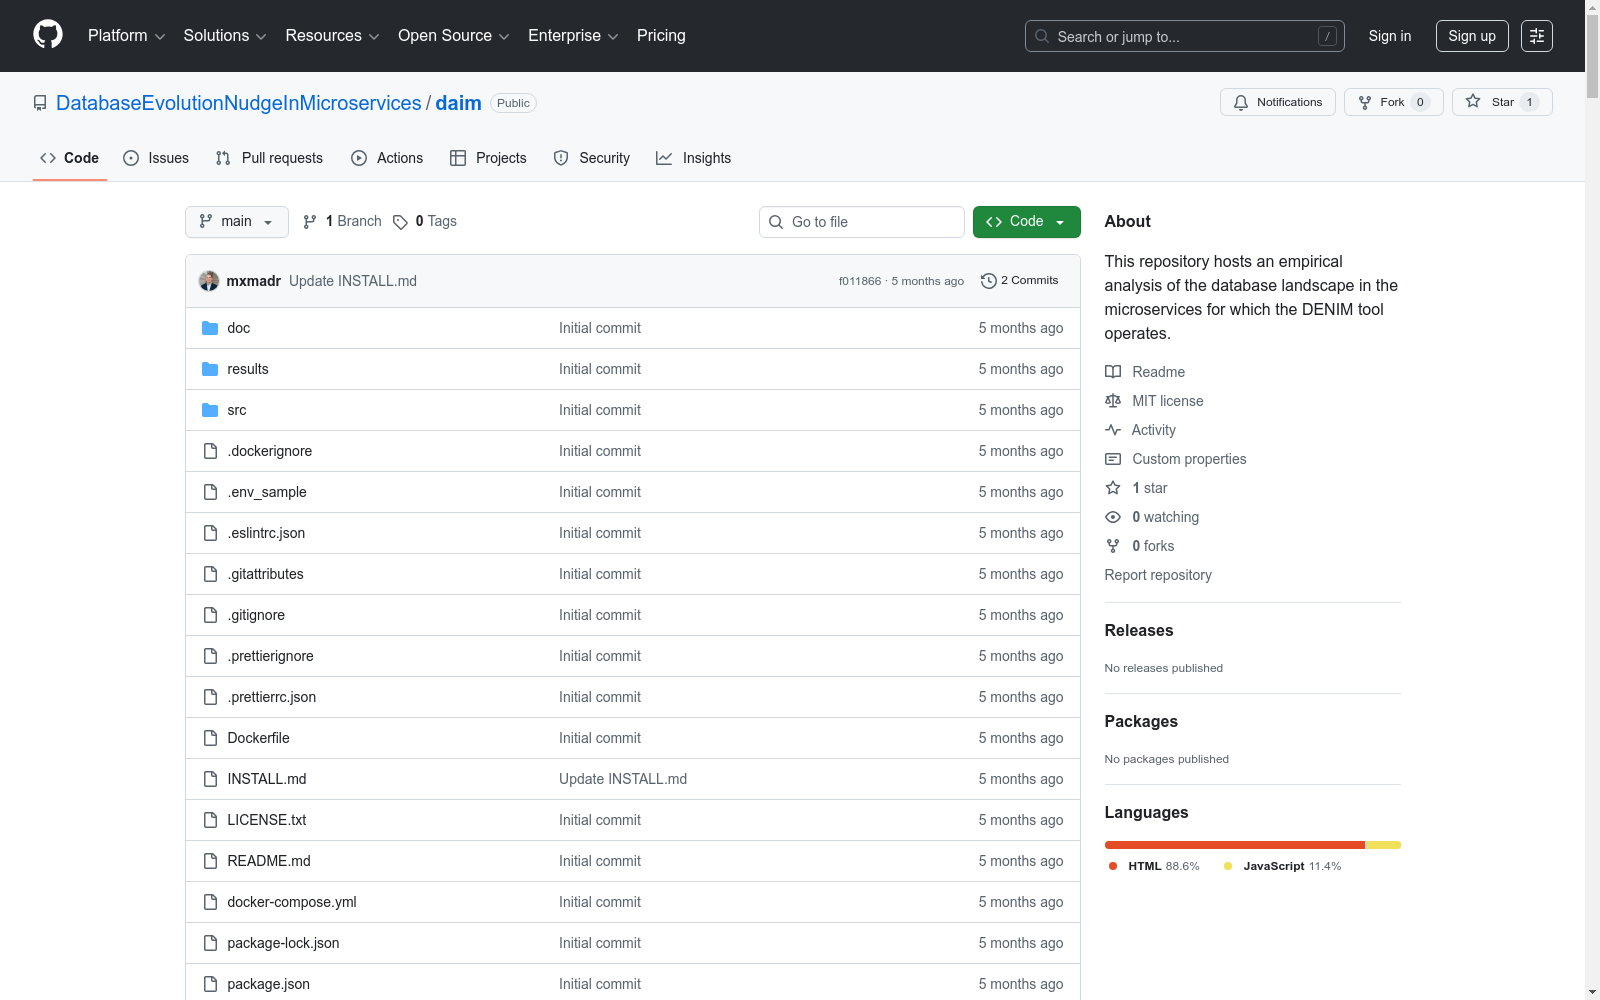Click the .env_sample file icon
Image resolution: width=1600 pixels, height=1000 pixels.
click(x=210, y=492)
